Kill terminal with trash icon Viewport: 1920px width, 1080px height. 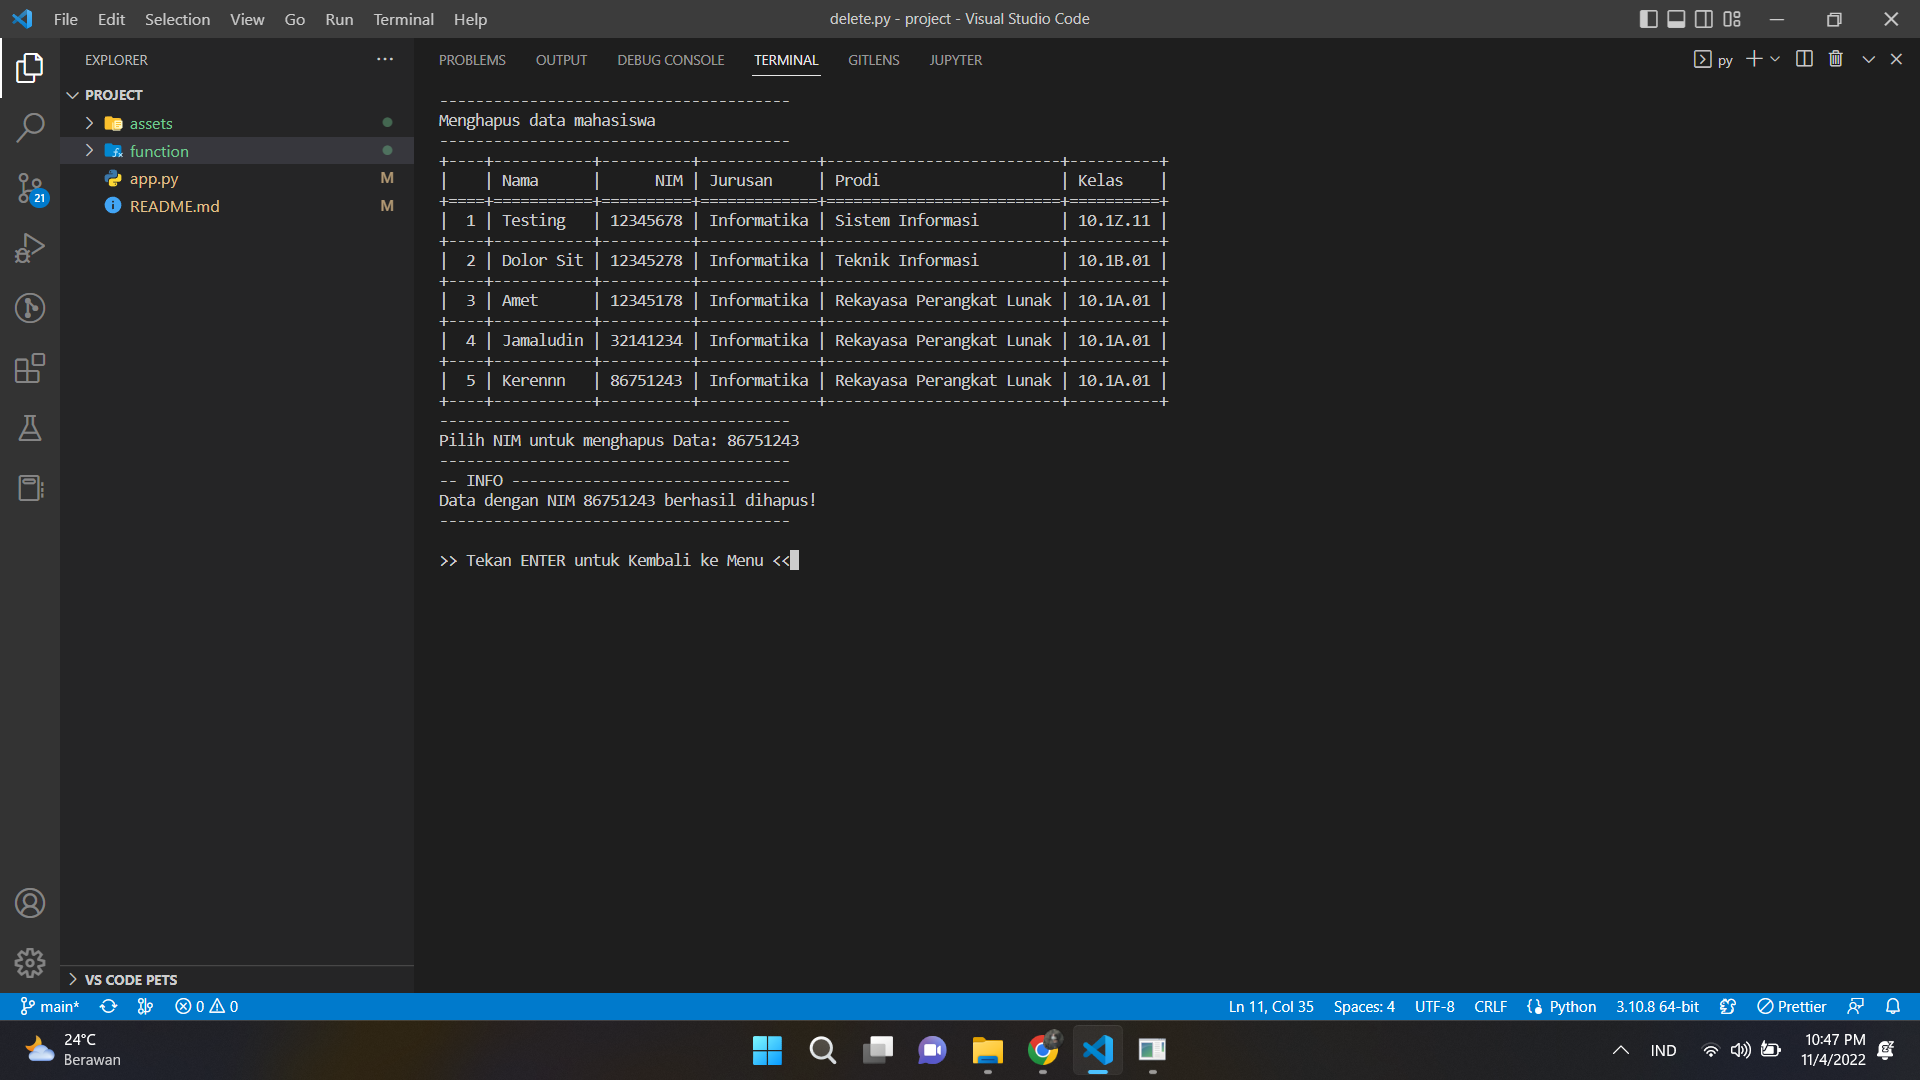coord(1836,59)
